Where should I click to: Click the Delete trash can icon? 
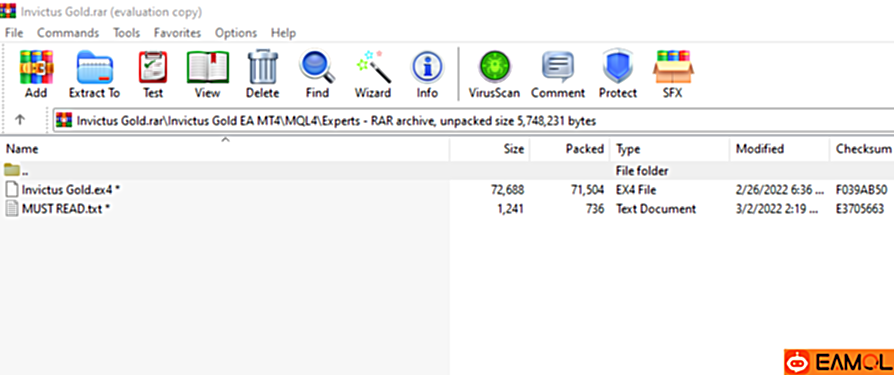[263, 67]
